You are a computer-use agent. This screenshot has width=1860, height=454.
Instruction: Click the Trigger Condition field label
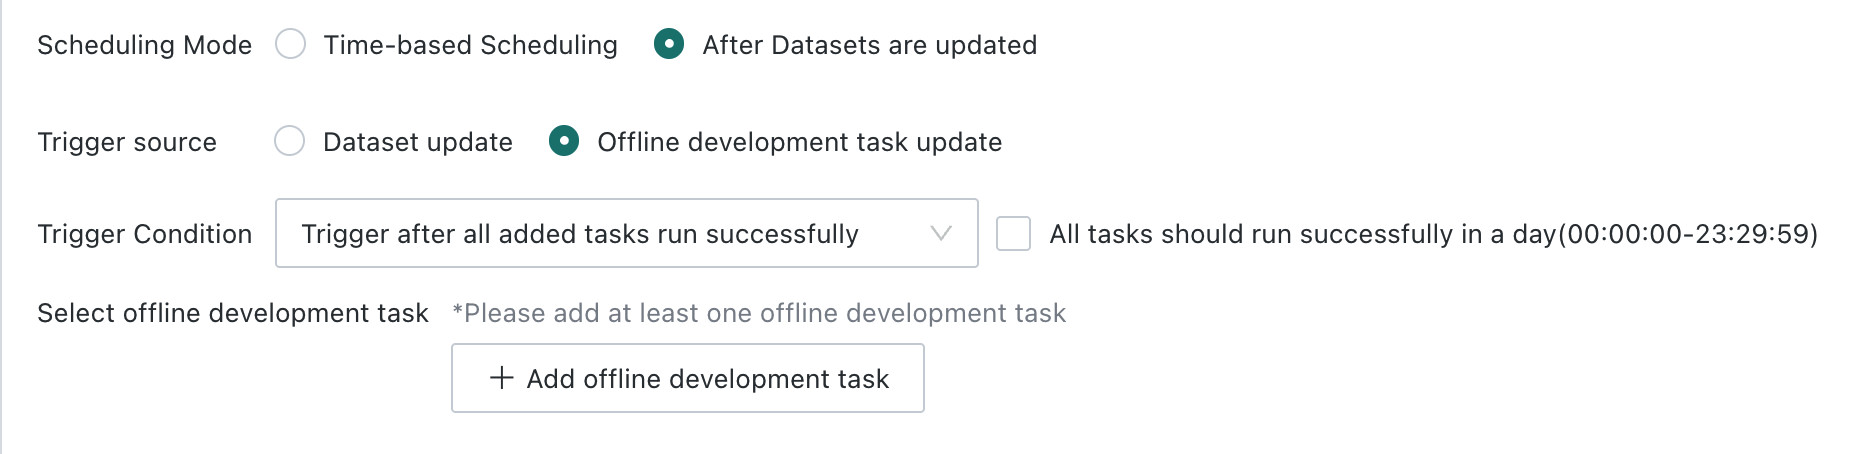(144, 234)
